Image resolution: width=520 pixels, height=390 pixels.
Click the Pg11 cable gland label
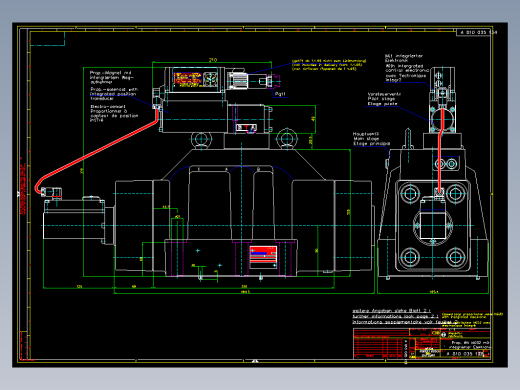(x=280, y=94)
